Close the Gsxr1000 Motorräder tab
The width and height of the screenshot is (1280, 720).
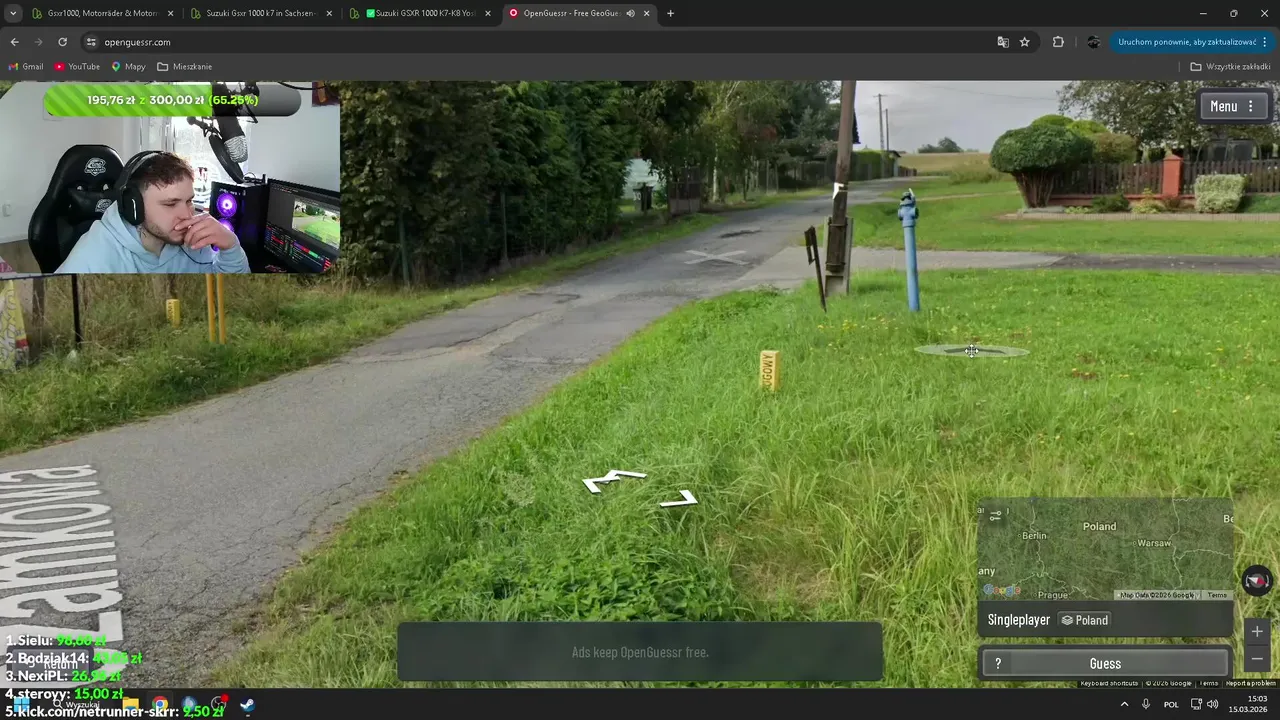click(x=170, y=13)
